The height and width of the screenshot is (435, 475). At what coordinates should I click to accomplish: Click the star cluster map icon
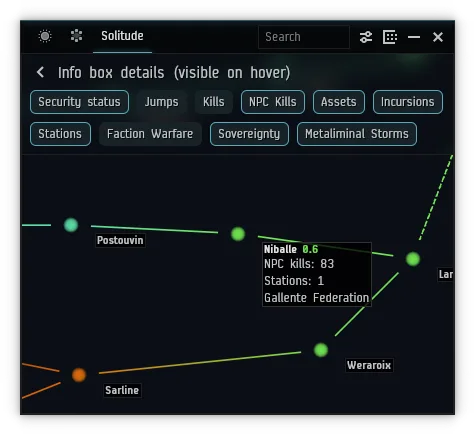click(77, 36)
